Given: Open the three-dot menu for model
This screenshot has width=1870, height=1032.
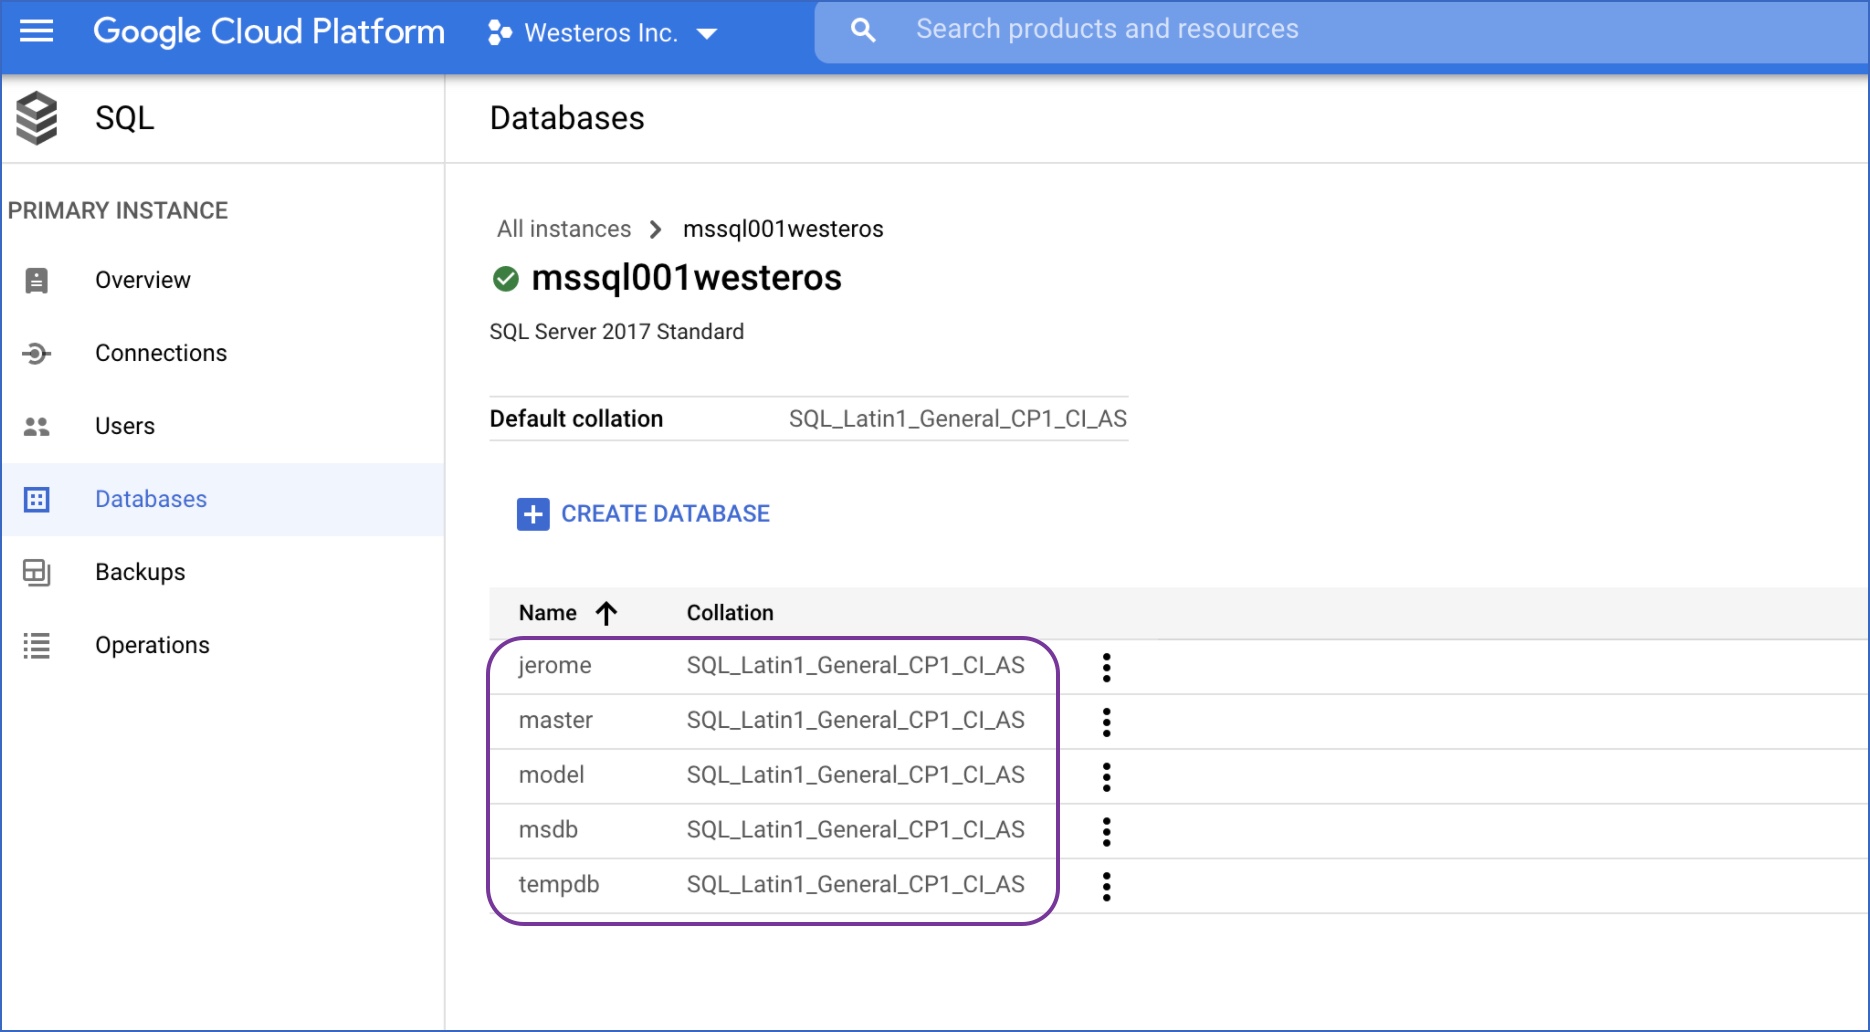Looking at the screenshot, I should click(1106, 777).
